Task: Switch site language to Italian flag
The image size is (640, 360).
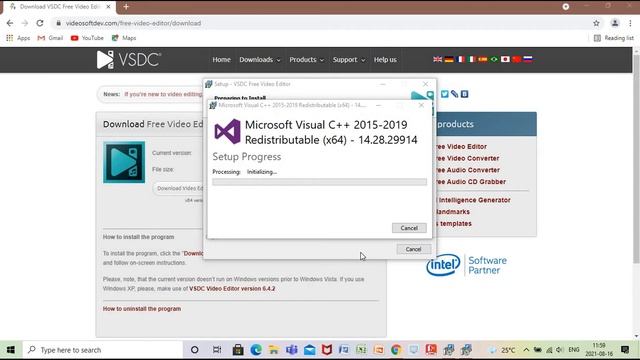Action: pos(471,59)
